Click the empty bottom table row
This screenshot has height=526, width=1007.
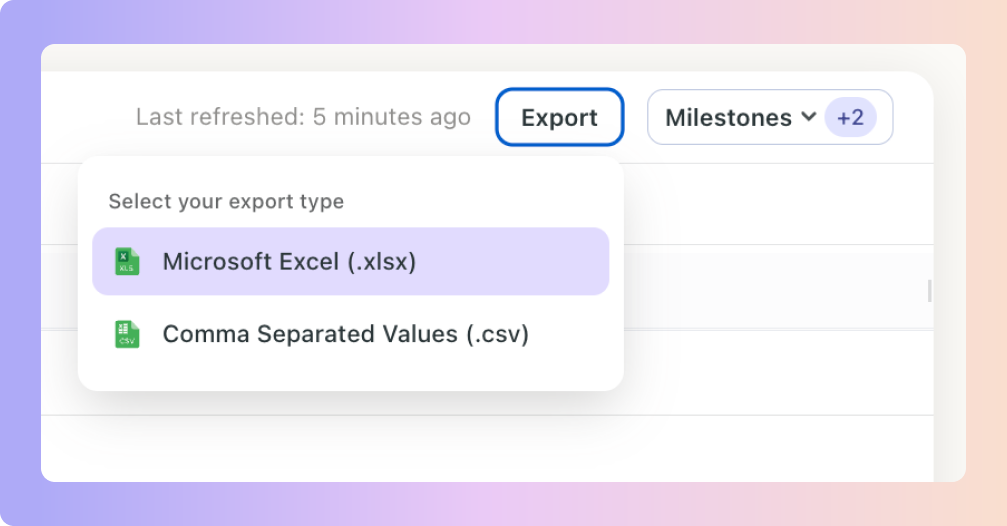click(x=487, y=448)
